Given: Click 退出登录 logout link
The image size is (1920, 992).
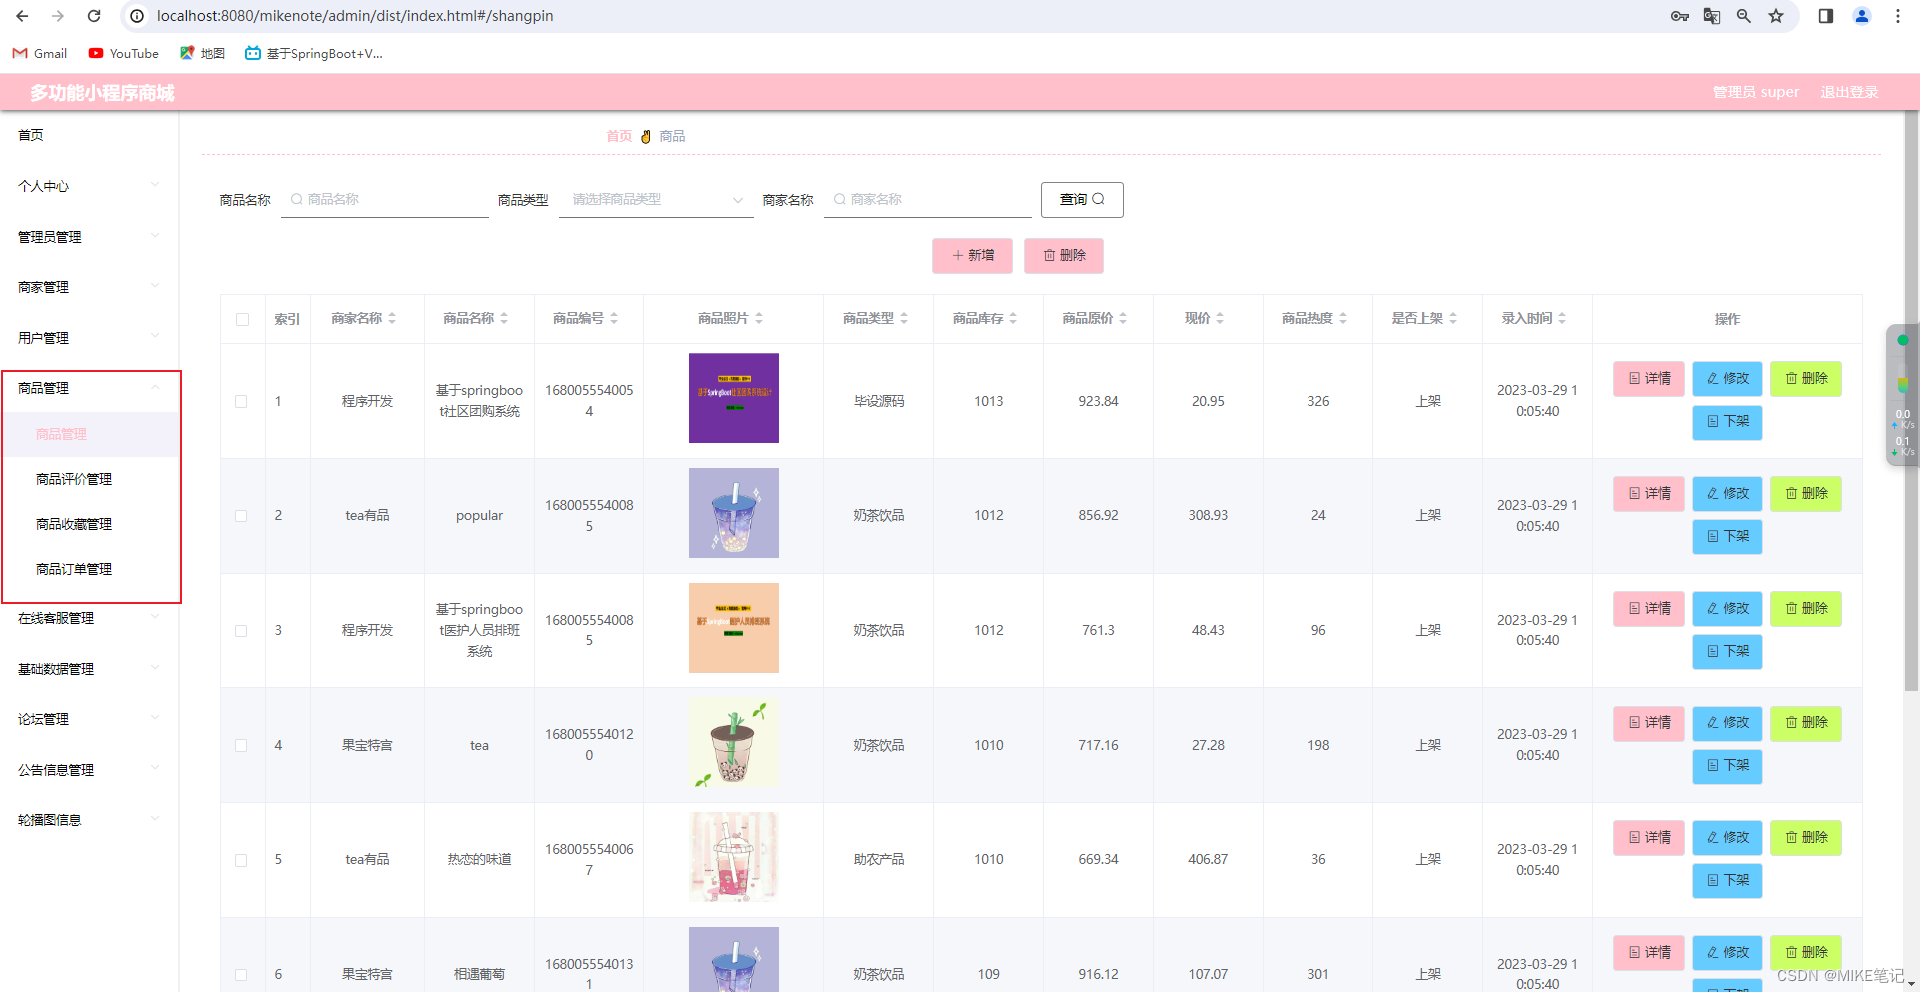Looking at the screenshot, I should coord(1849,92).
